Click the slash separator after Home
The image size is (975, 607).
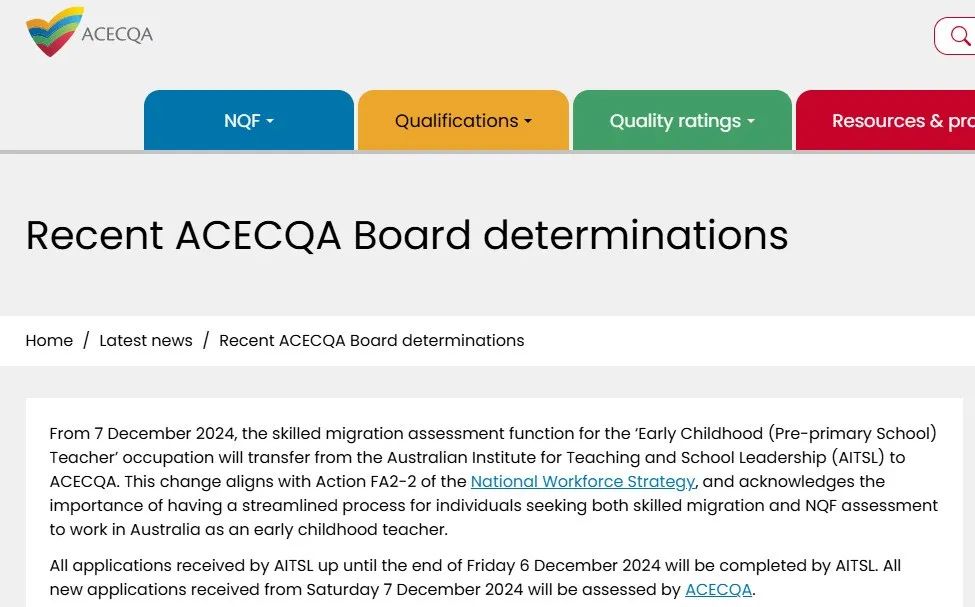(86, 341)
